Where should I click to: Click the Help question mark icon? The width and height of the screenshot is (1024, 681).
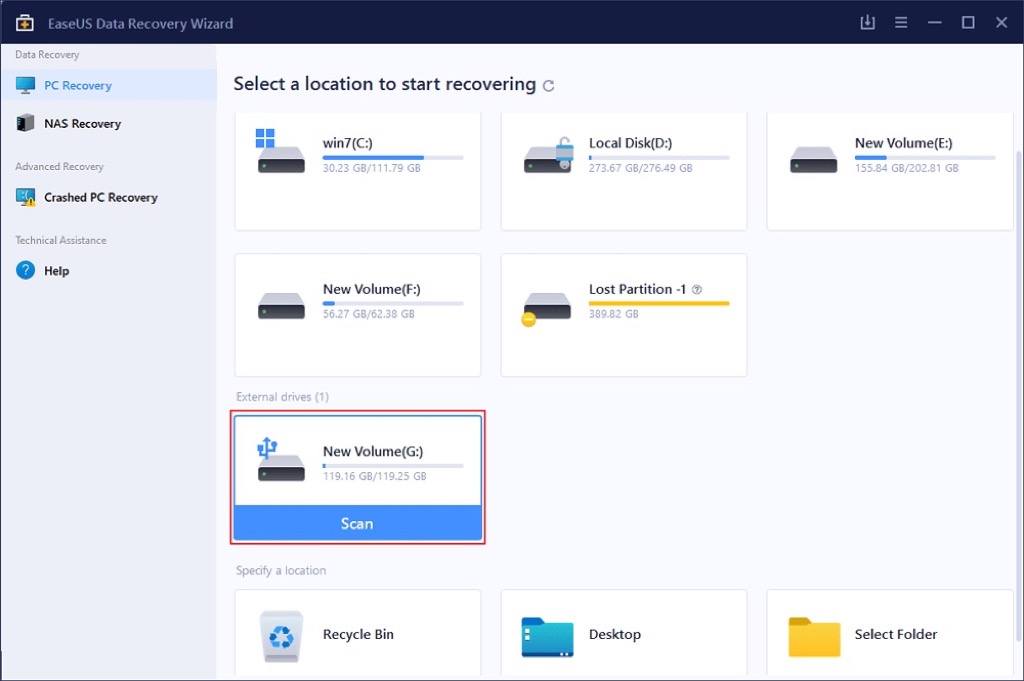tap(26, 271)
